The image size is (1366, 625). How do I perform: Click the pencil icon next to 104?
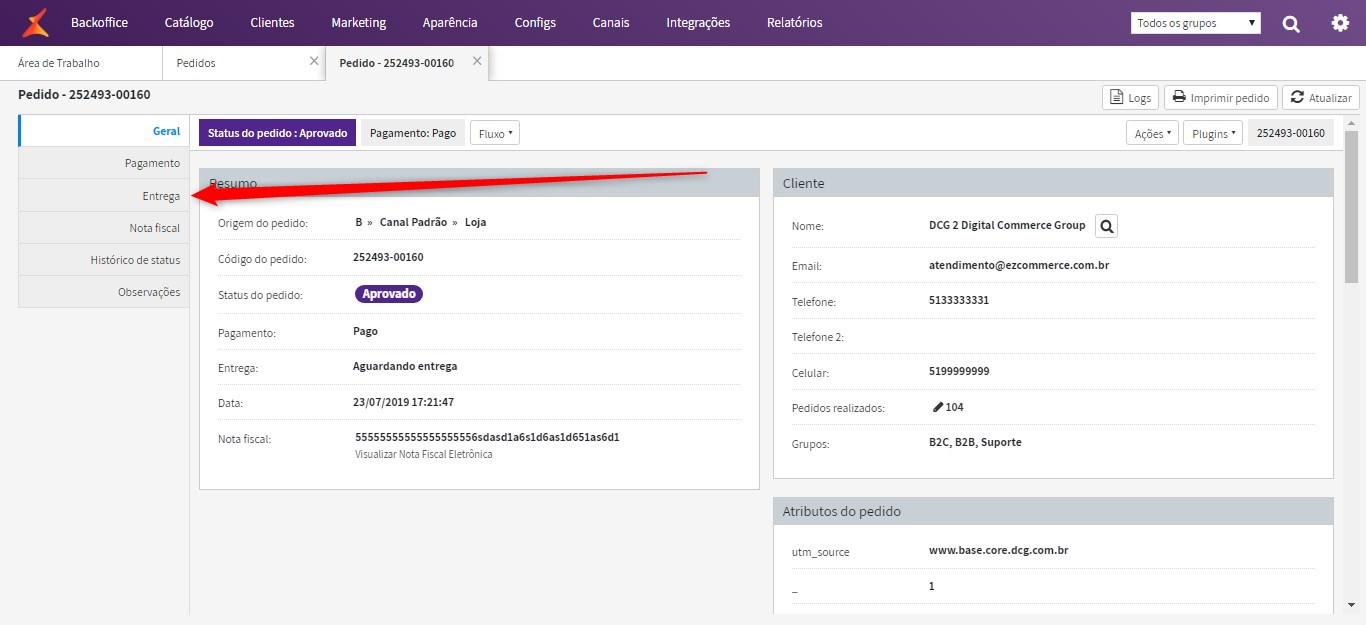coord(938,407)
